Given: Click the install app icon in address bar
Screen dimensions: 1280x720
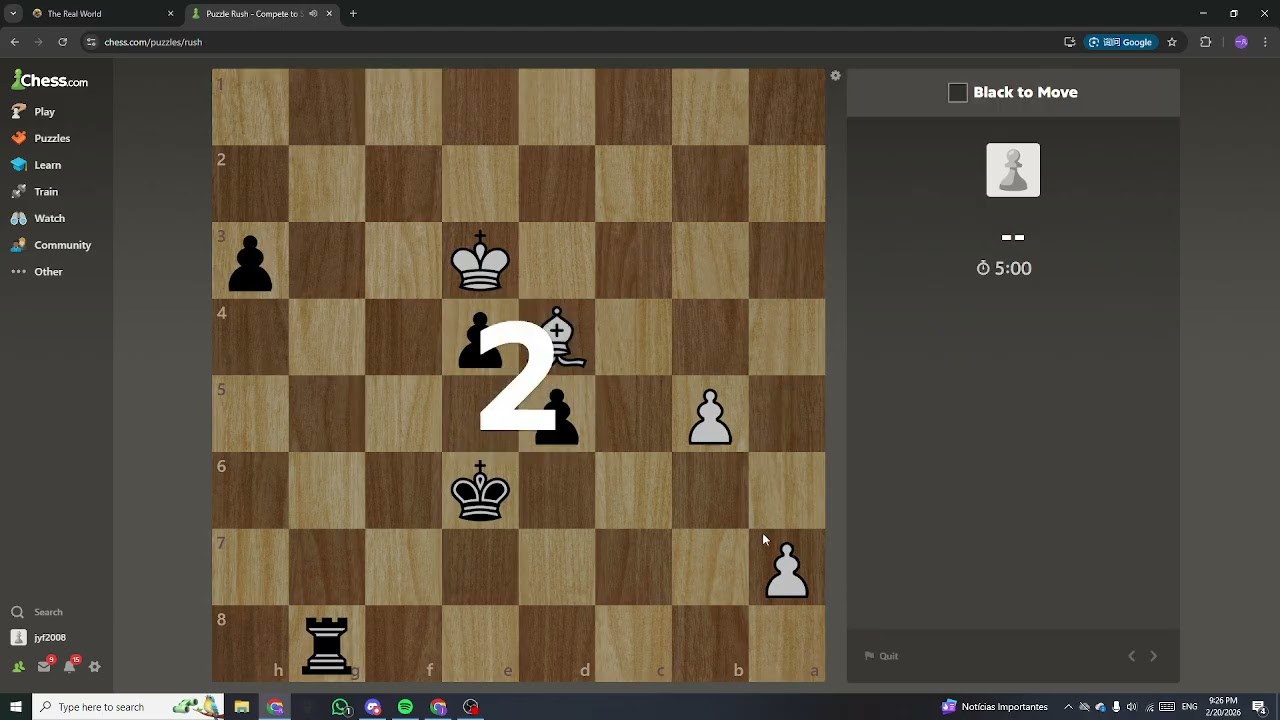Looking at the screenshot, I should tap(1070, 42).
